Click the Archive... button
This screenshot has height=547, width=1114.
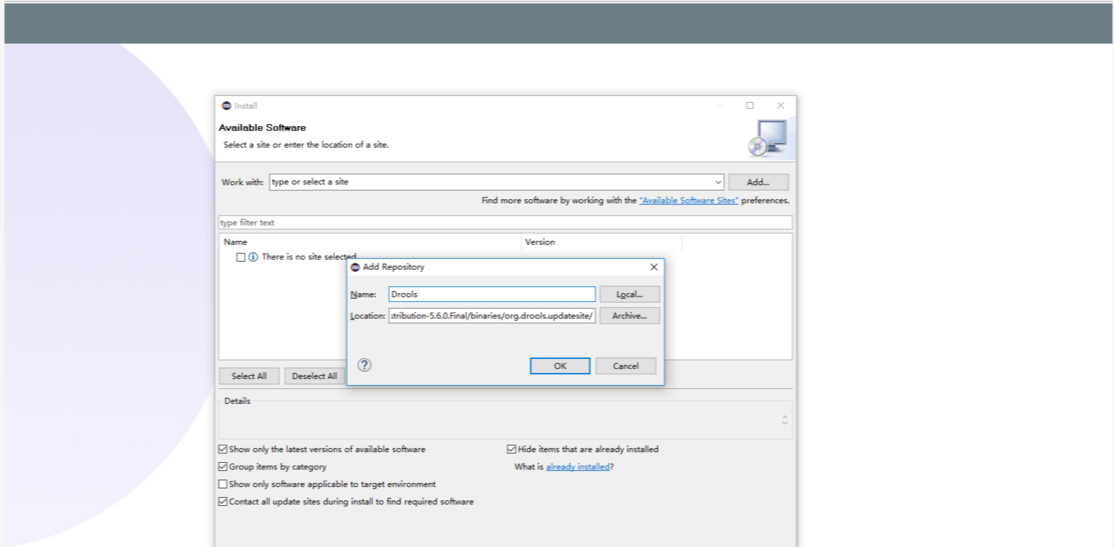pos(629,316)
